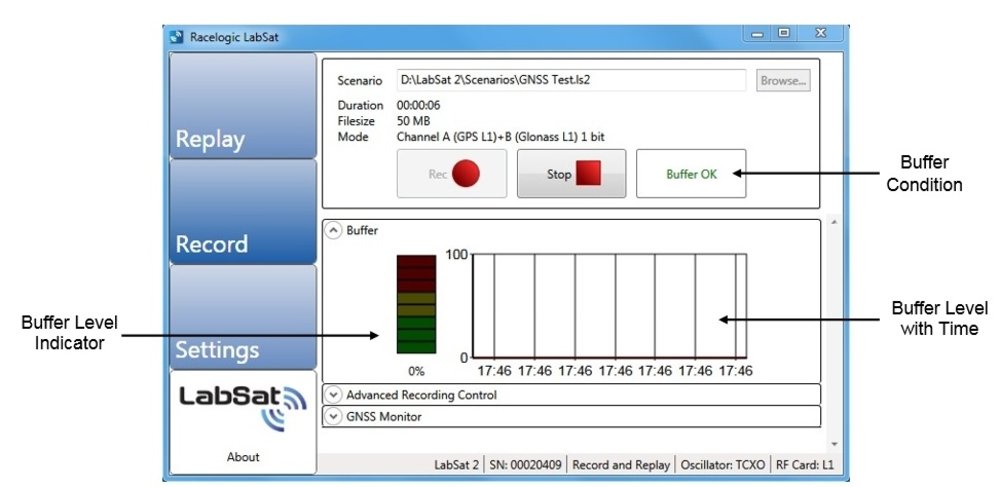Open the Settings tab
Viewport: 1000px width, 487px height.
(243, 317)
